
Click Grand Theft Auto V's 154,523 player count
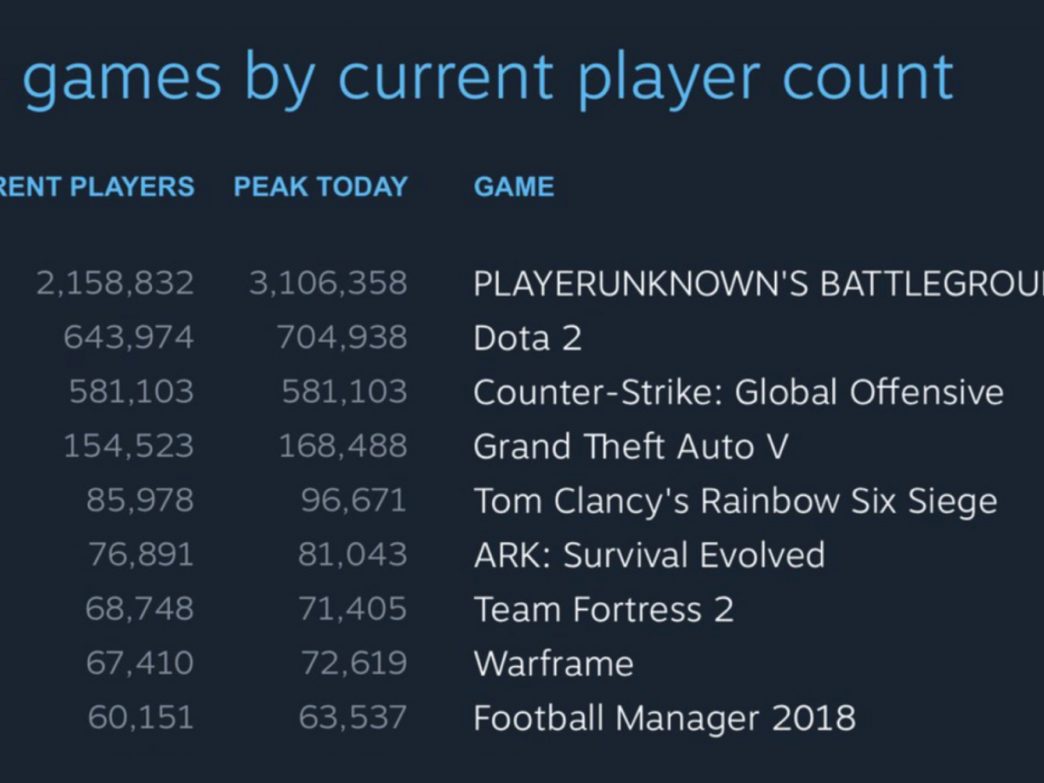coord(128,446)
